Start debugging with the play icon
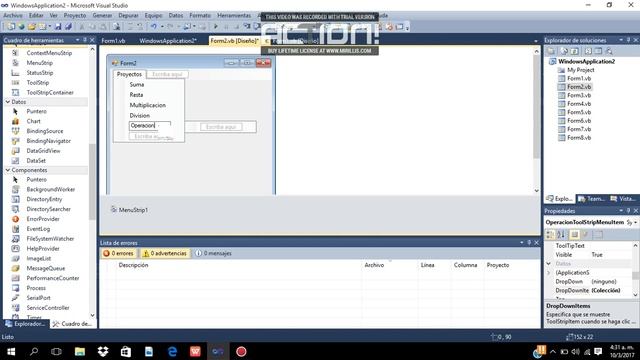Viewport: 640px width, 360px height. coord(216,27)
